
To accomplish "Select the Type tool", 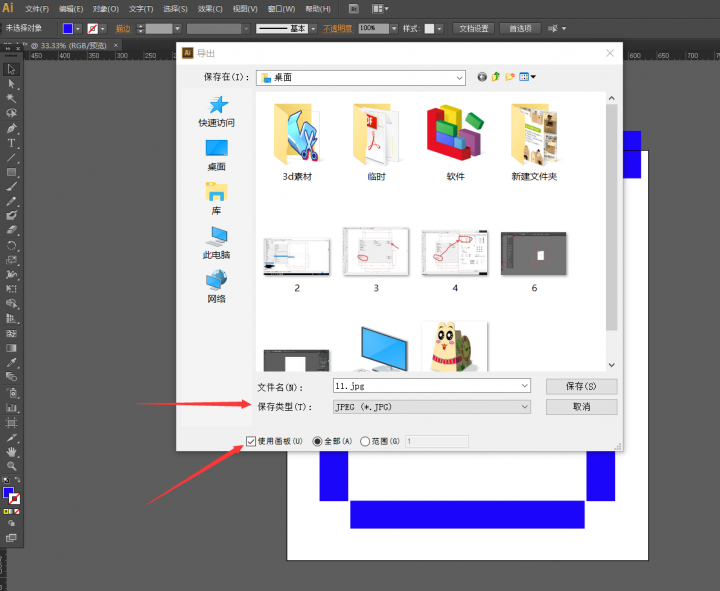I will 12,143.
